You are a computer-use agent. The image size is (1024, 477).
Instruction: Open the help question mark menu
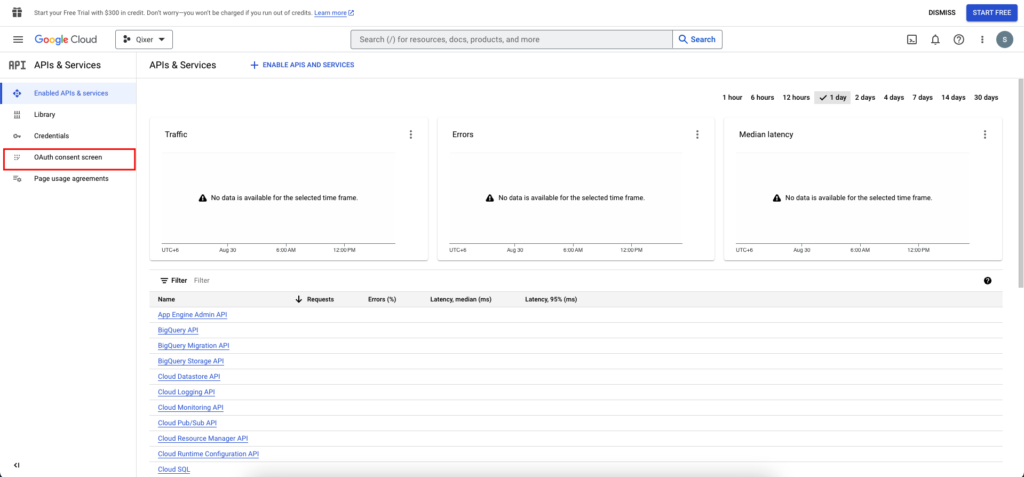959,39
